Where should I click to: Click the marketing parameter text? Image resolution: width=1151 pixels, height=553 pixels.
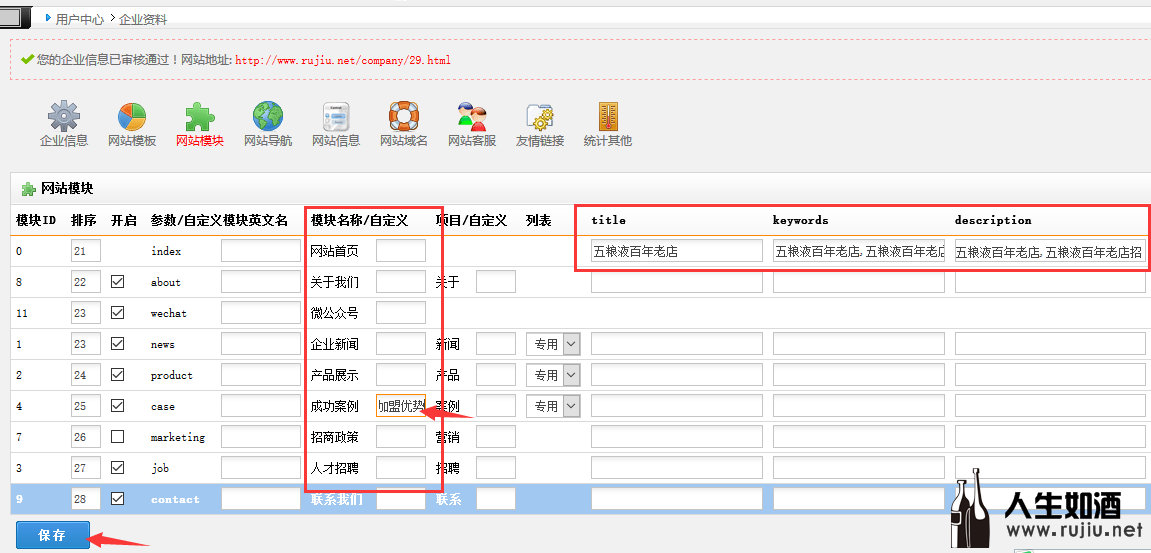point(178,437)
